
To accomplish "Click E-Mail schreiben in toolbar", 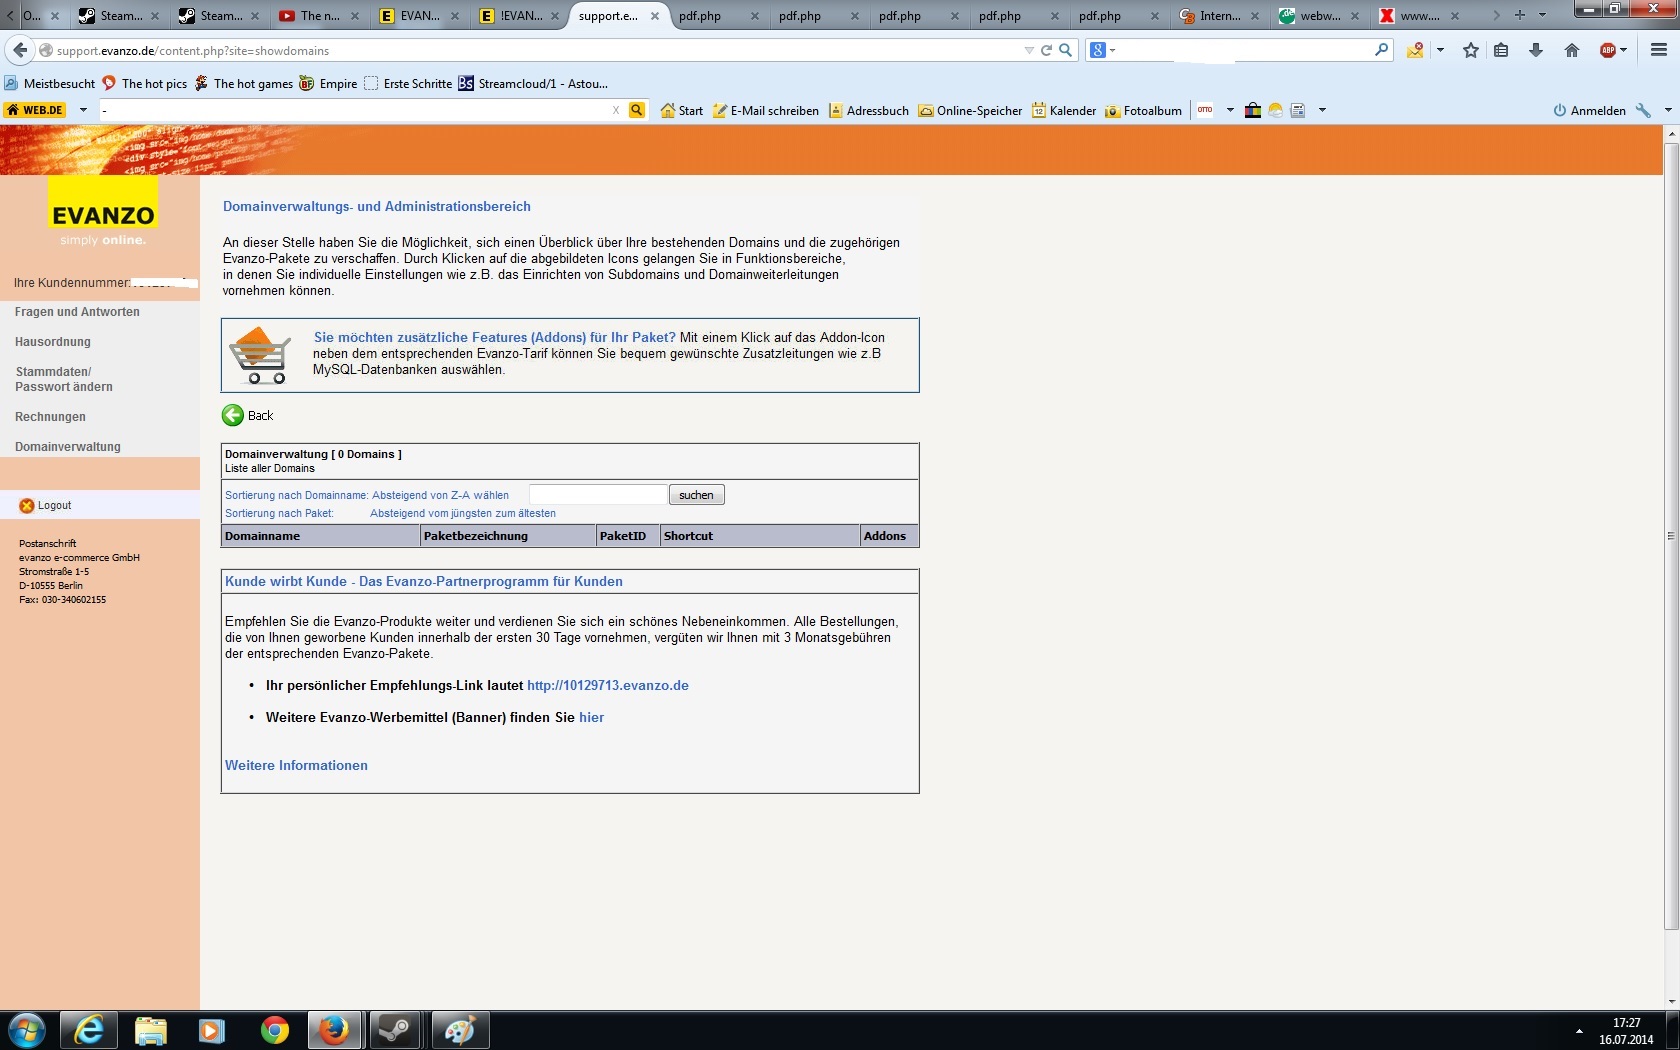I will click(x=766, y=110).
